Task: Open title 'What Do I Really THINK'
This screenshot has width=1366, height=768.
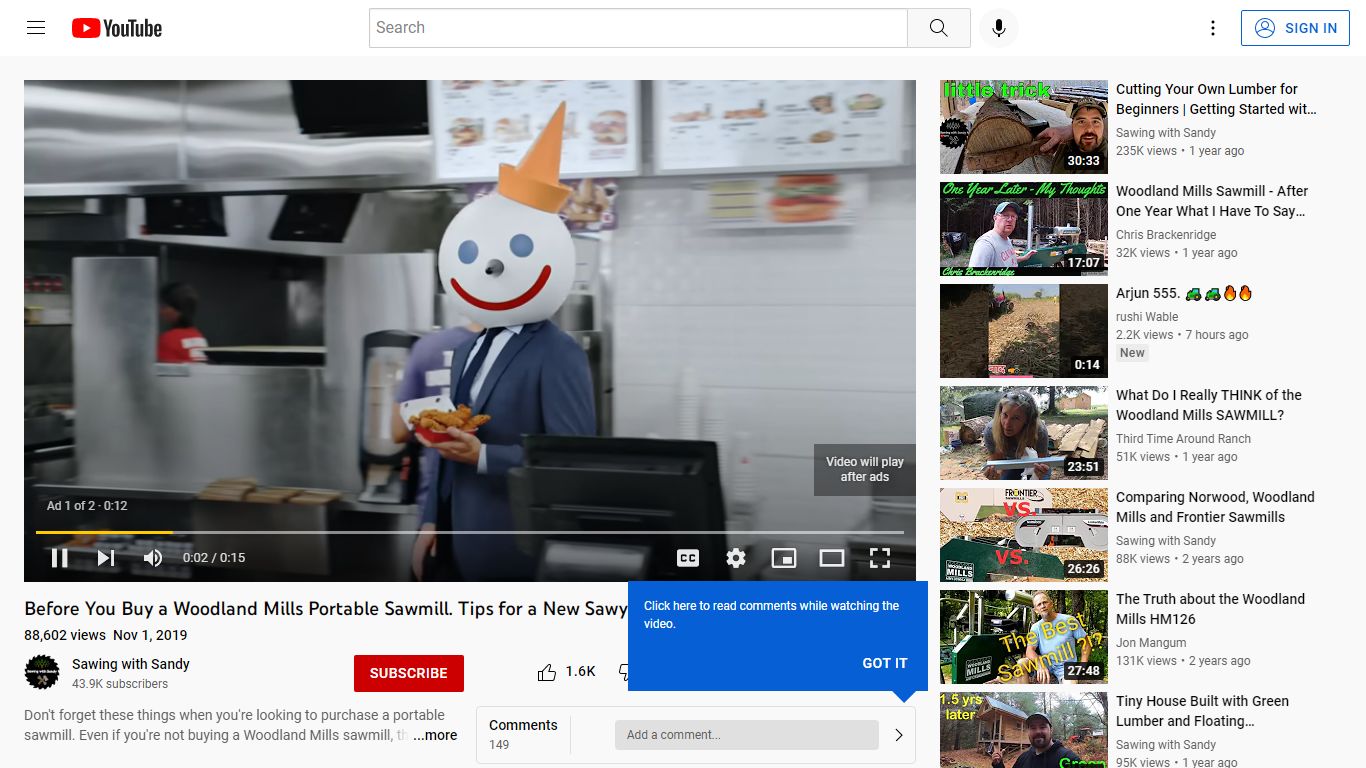Action: (x=1209, y=405)
